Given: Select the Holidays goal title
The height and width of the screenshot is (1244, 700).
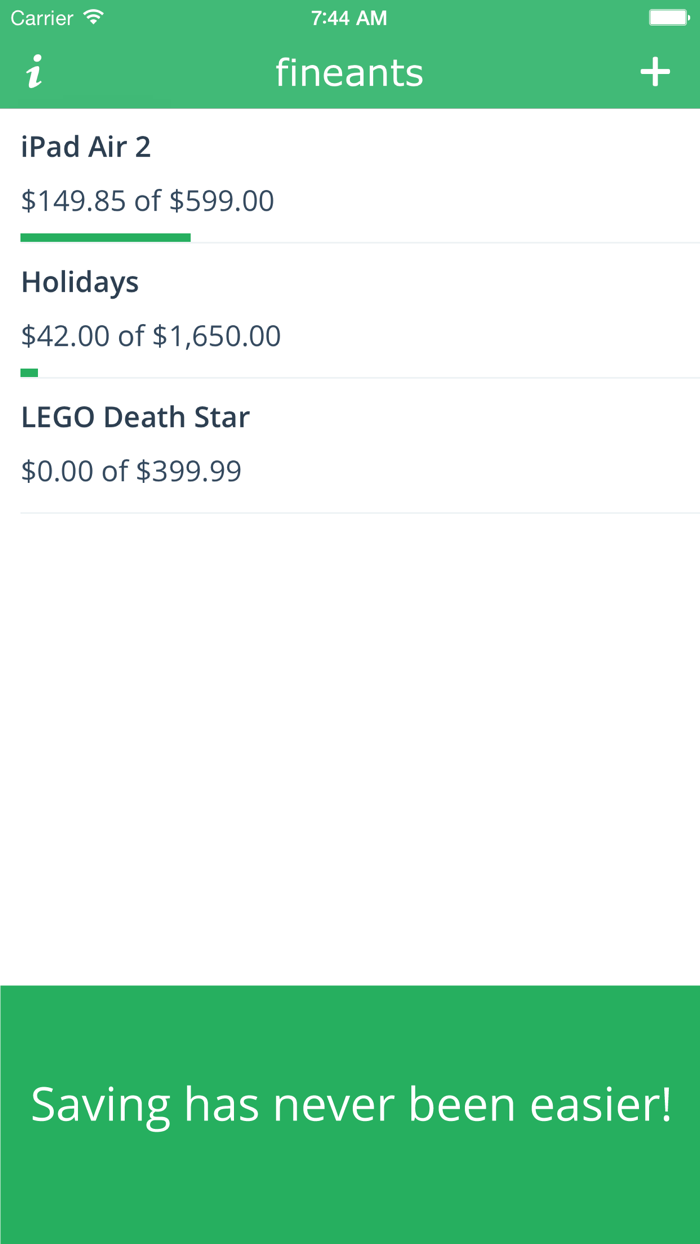Looking at the screenshot, I should 80,282.
